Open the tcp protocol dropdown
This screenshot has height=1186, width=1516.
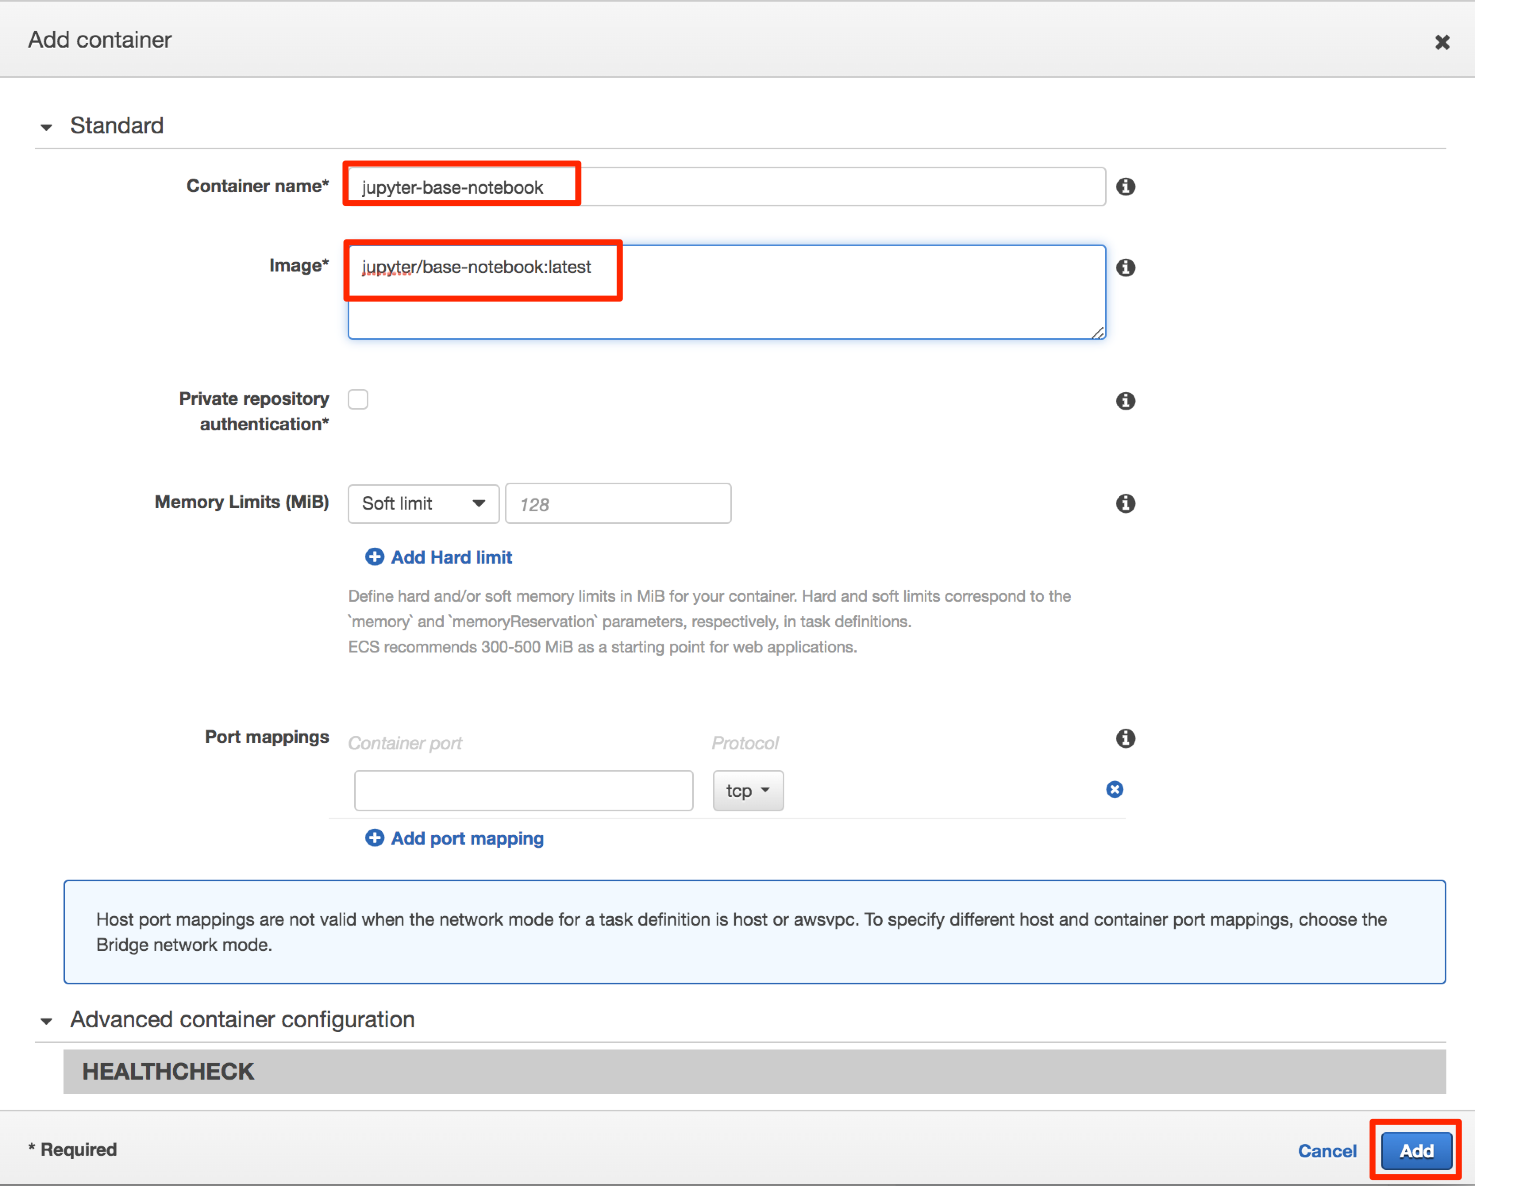(748, 791)
